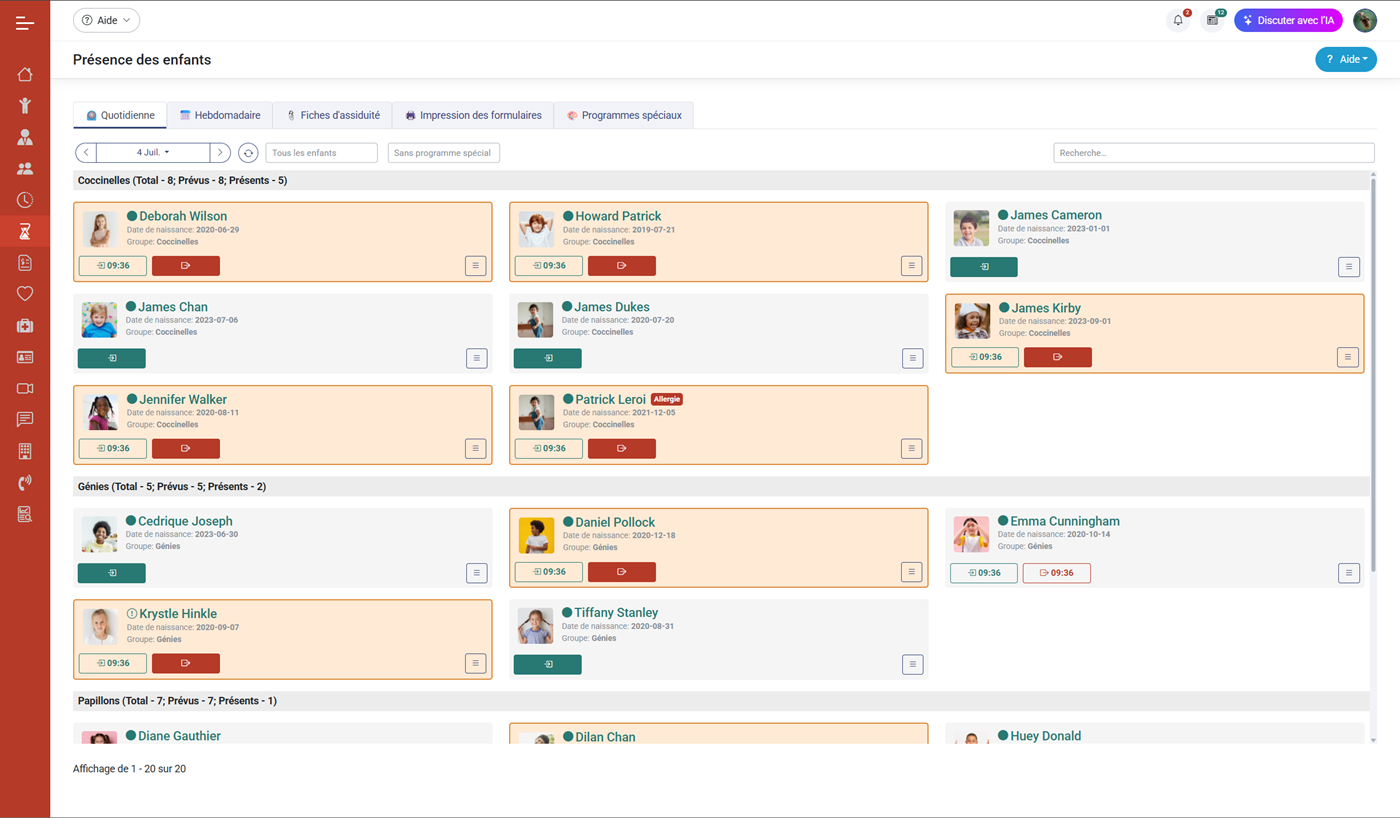This screenshot has height=818, width=1400.
Task: Open the video camera sidebar icon
Action: point(25,388)
